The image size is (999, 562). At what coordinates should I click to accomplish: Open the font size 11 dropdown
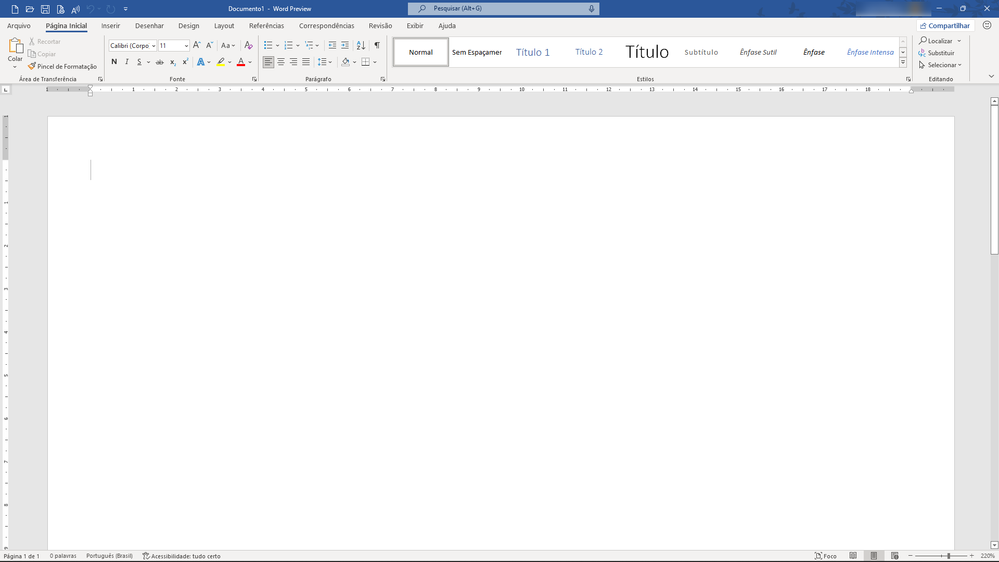pyautogui.click(x=186, y=46)
